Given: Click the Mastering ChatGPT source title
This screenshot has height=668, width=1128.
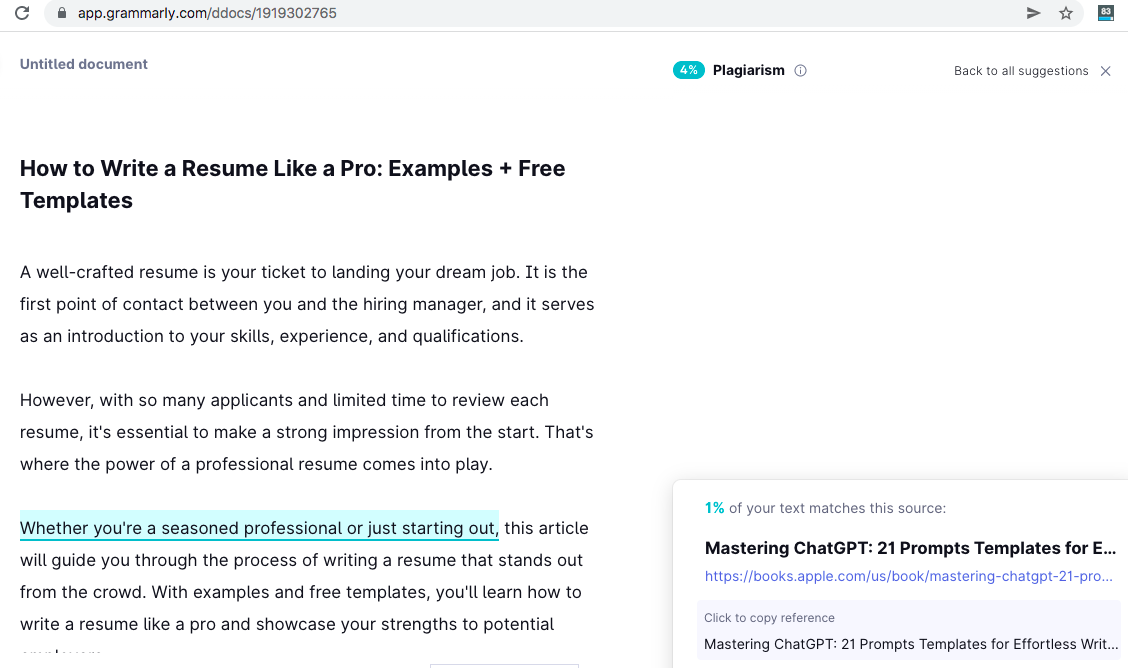Looking at the screenshot, I should point(910,548).
